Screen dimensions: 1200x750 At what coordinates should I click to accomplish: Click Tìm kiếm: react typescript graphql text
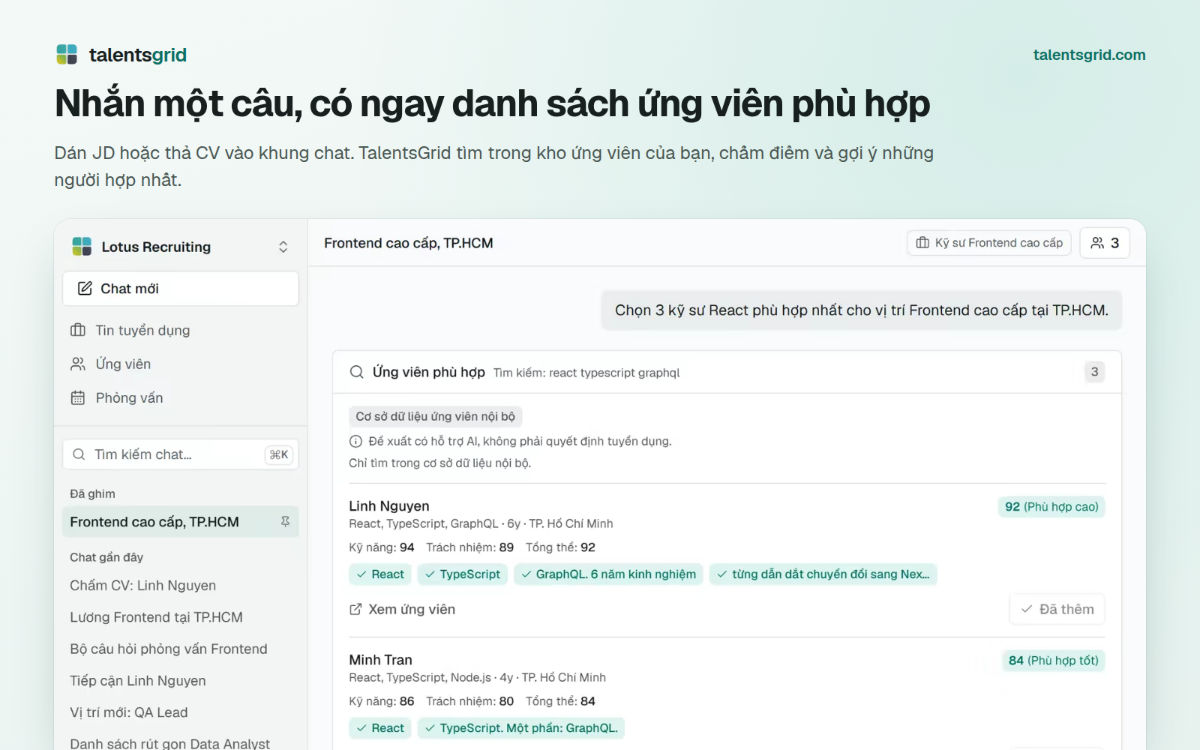click(587, 373)
